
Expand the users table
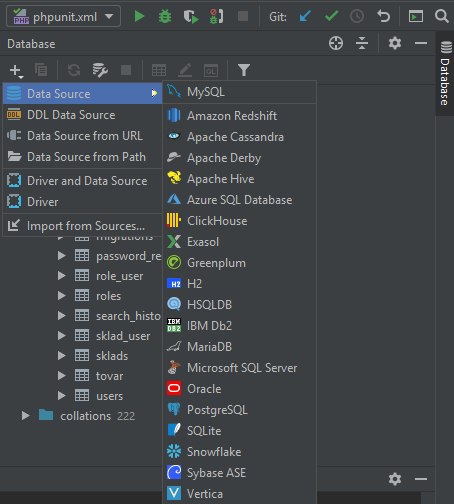click(x=61, y=396)
